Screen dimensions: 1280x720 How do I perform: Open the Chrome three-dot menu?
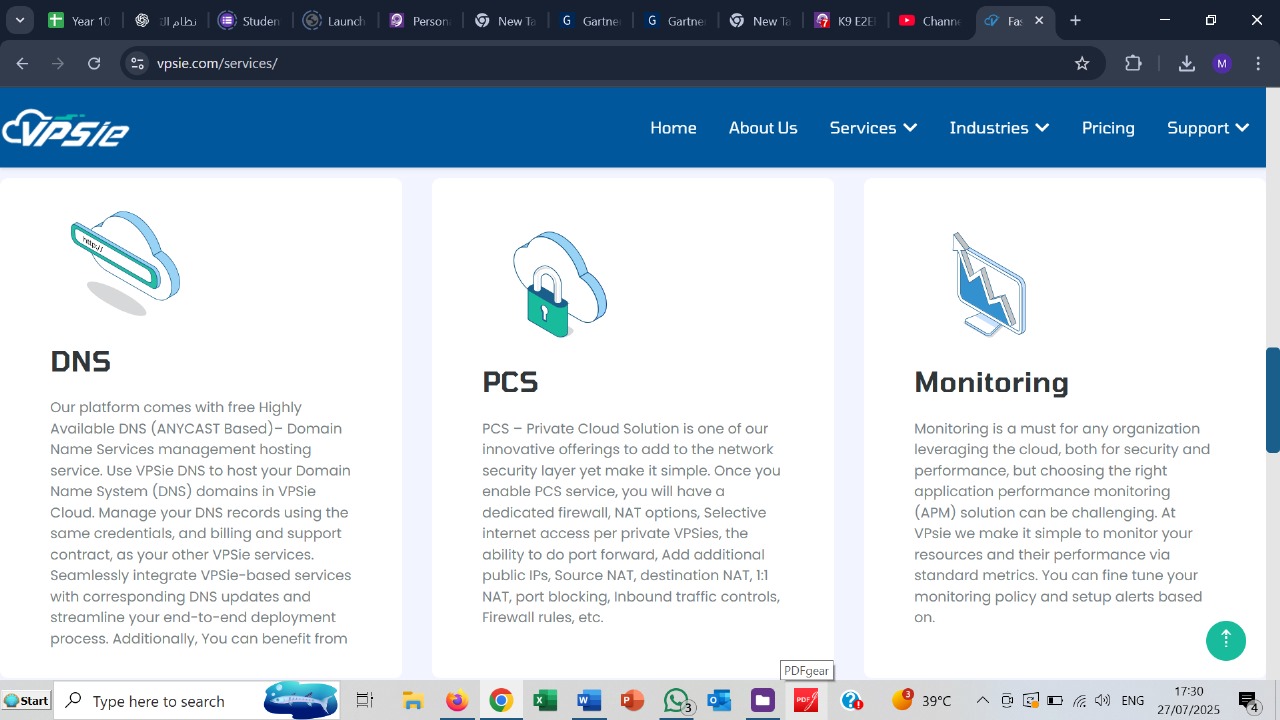[1258, 63]
